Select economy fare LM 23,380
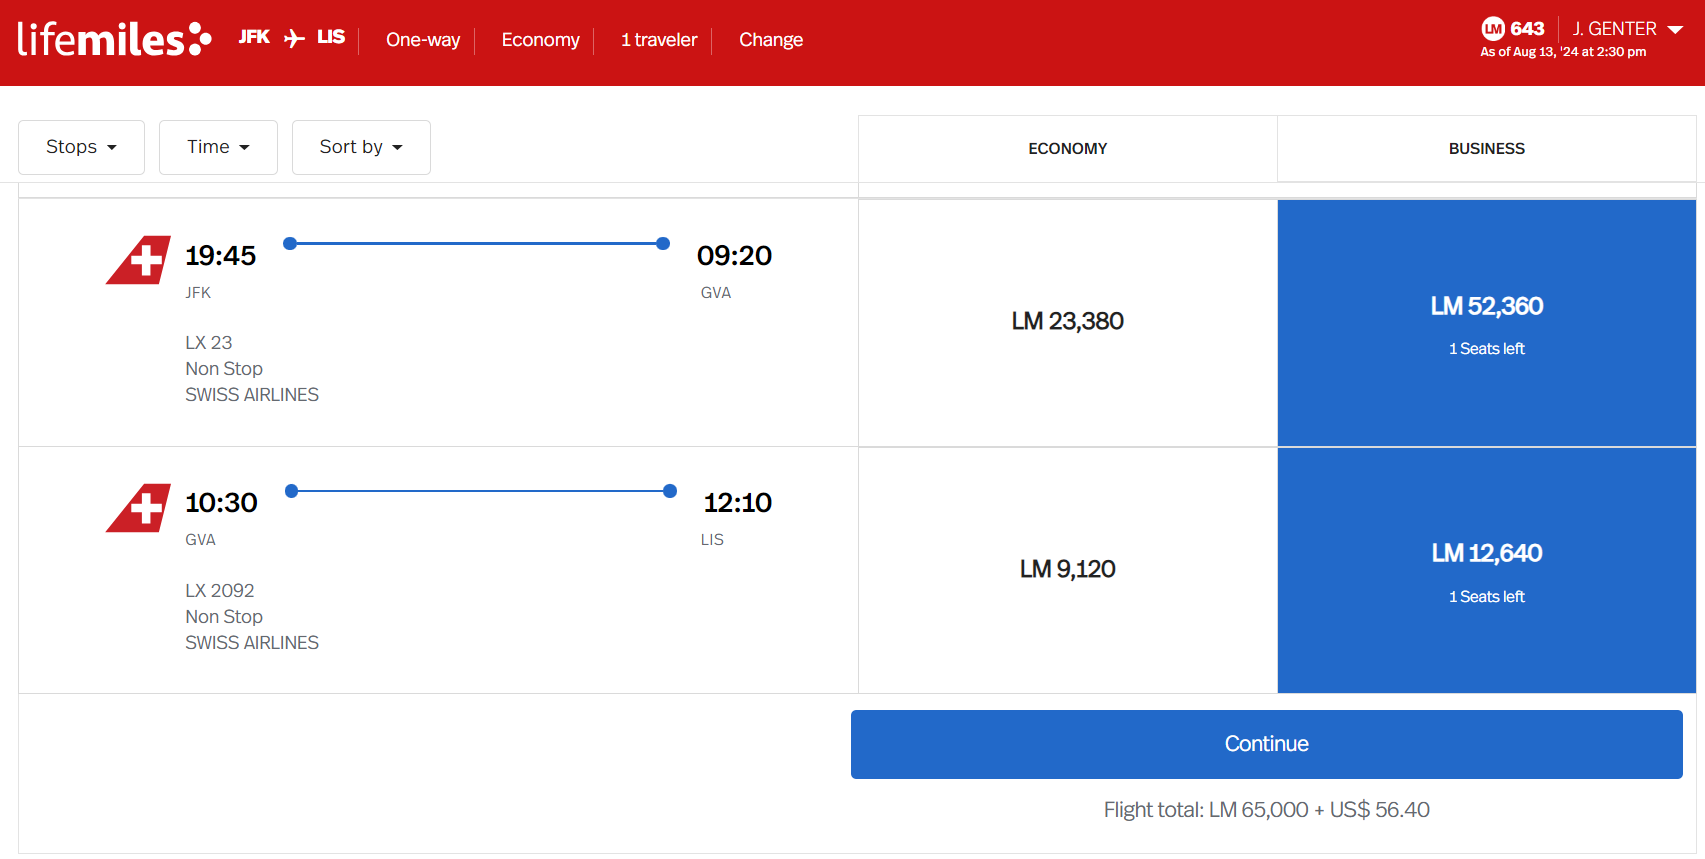Image resolution: width=1705 pixels, height=859 pixels. (1067, 321)
